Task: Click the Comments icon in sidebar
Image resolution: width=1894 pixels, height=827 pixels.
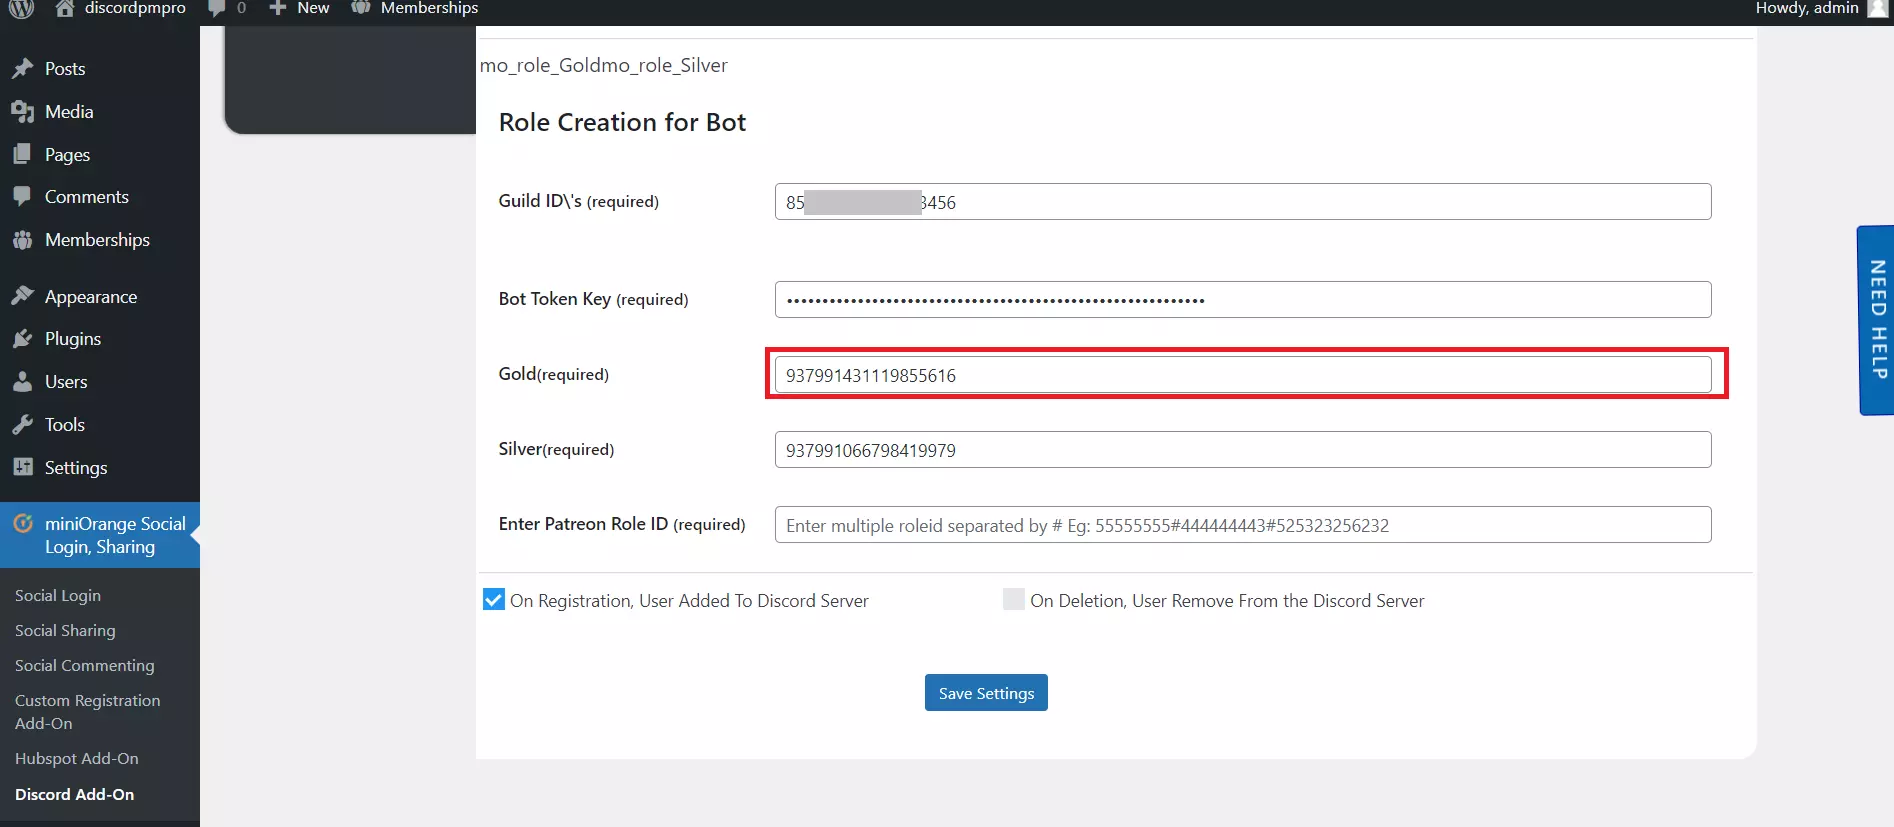Action: 22,196
